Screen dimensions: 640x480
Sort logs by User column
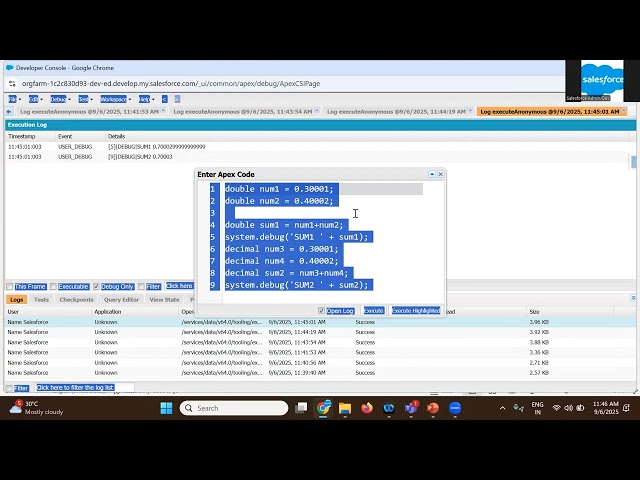tap(48, 311)
